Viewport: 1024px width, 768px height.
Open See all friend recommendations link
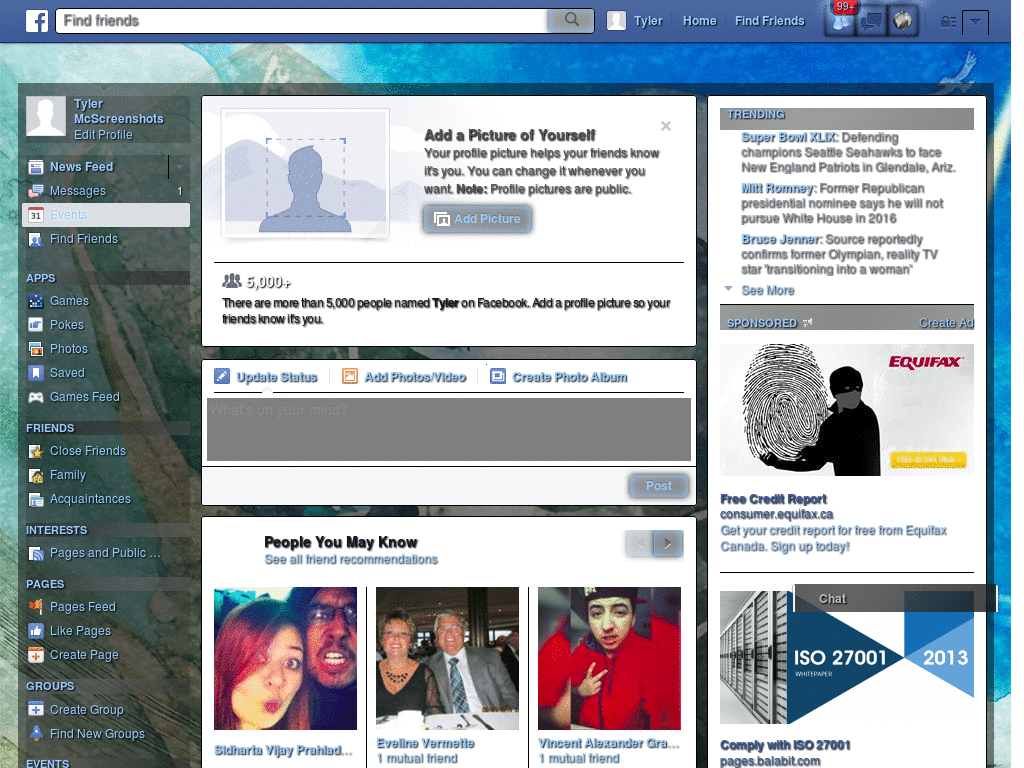point(351,560)
